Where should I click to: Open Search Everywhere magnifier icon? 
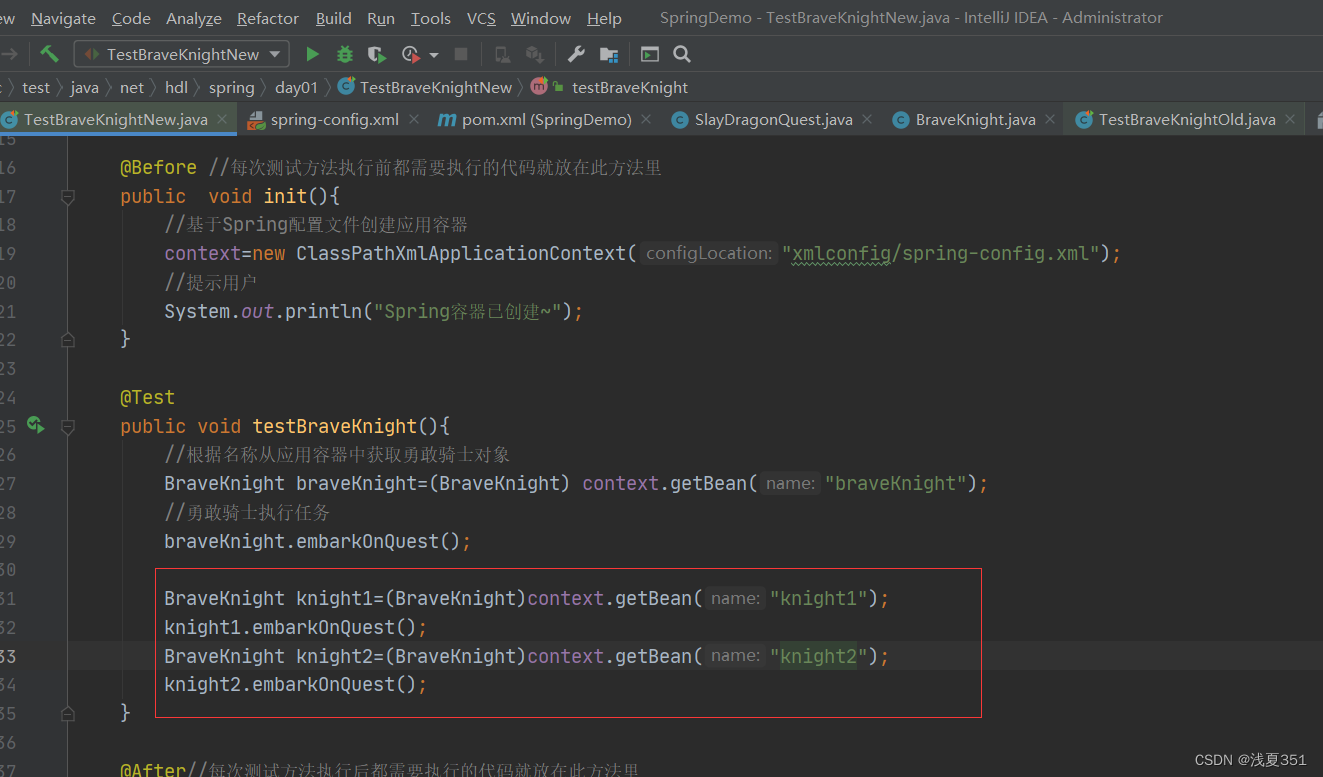point(682,54)
